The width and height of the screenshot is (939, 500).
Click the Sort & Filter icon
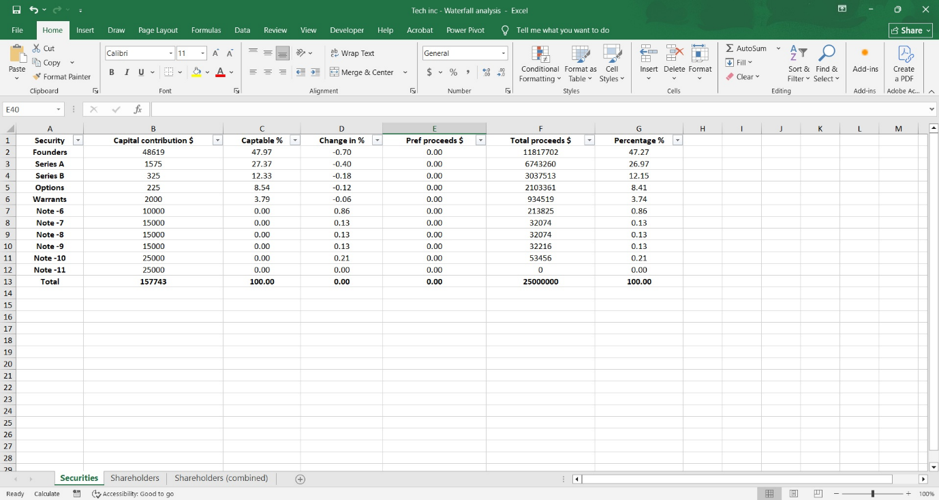pyautogui.click(x=798, y=54)
